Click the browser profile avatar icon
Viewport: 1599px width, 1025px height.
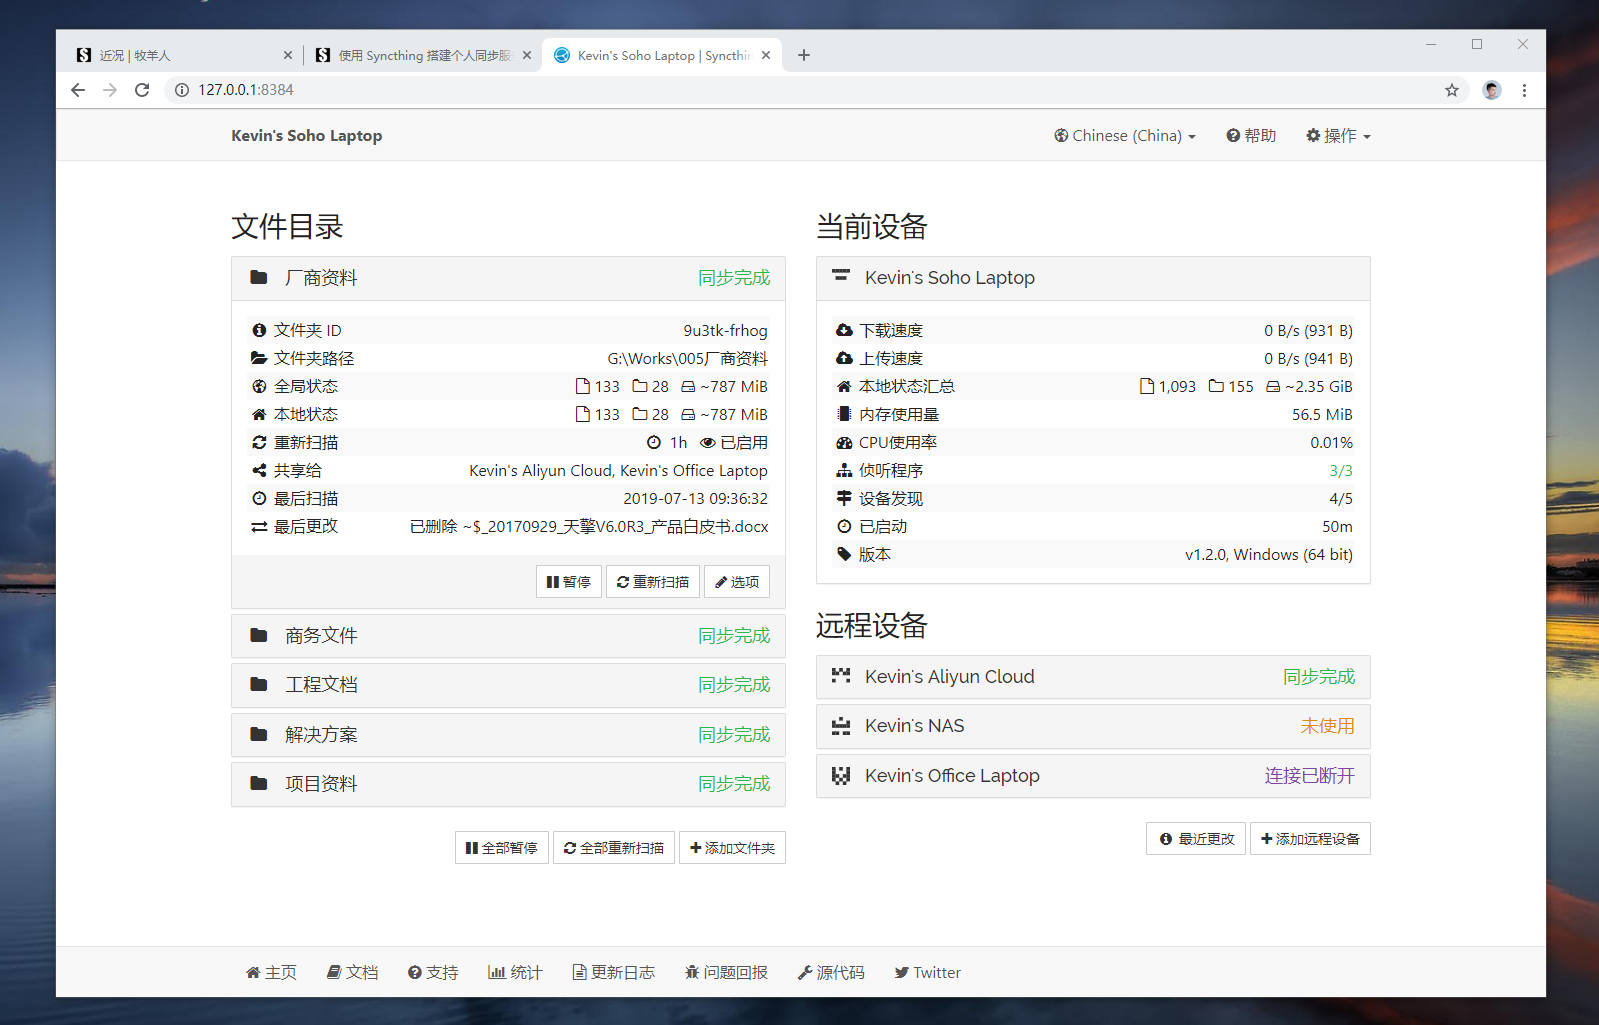point(1491,90)
